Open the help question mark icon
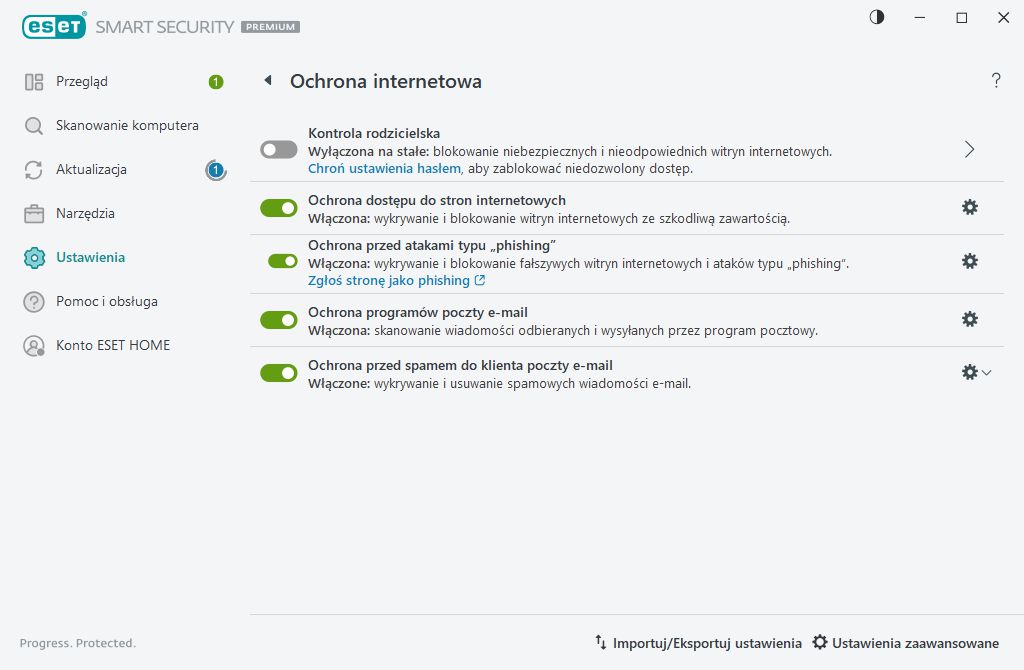The width and height of the screenshot is (1024, 670). tap(996, 81)
